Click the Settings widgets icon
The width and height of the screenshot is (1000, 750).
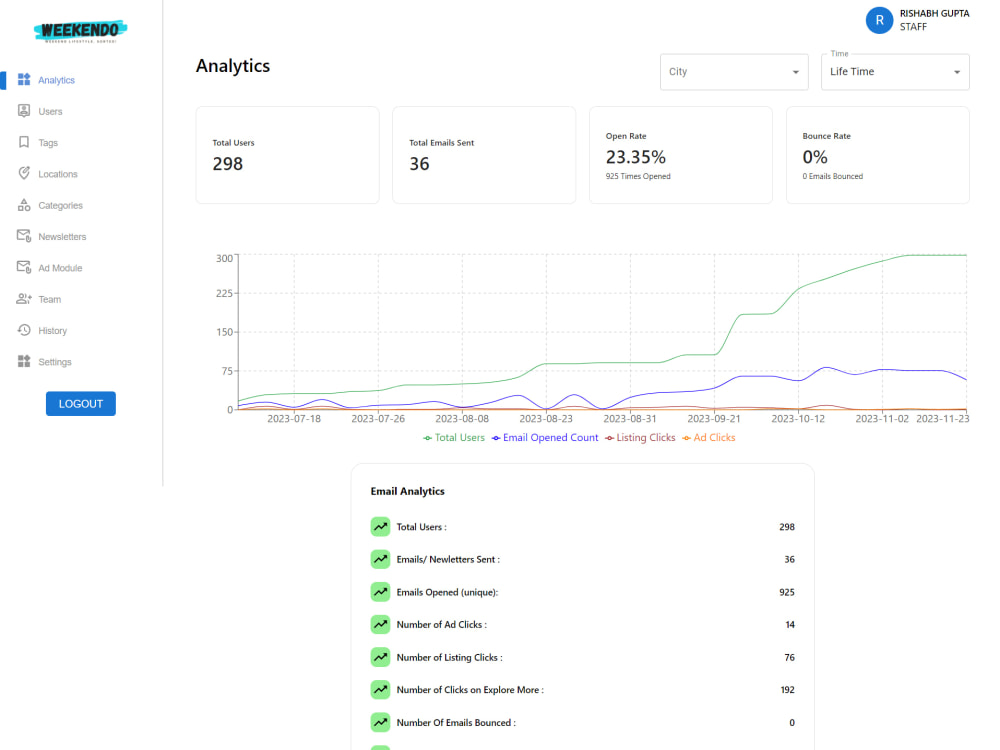point(24,361)
